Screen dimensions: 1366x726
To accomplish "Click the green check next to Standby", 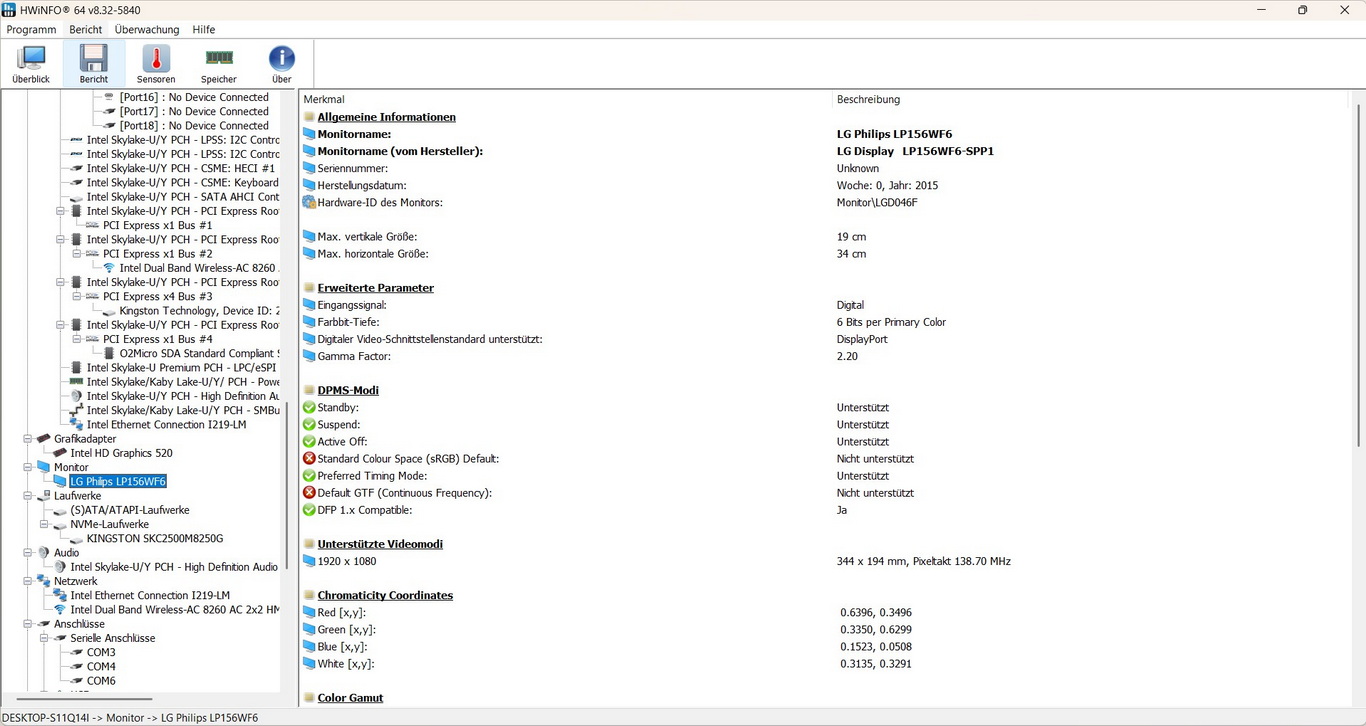I will click(309, 408).
